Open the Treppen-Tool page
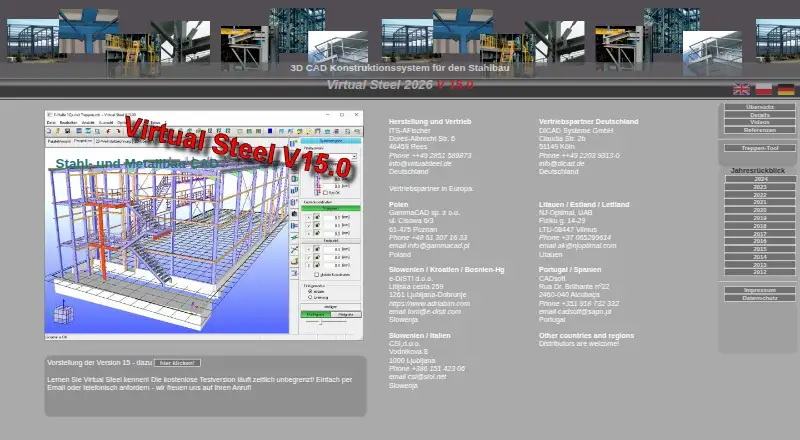800x440 pixels. click(760, 148)
